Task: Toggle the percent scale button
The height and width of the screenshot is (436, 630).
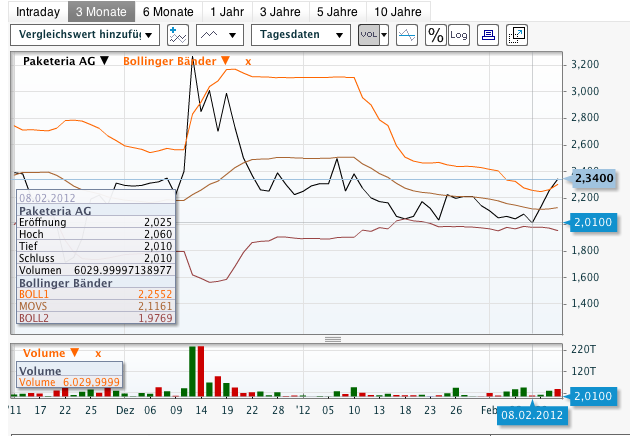Action: [x=436, y=35]
